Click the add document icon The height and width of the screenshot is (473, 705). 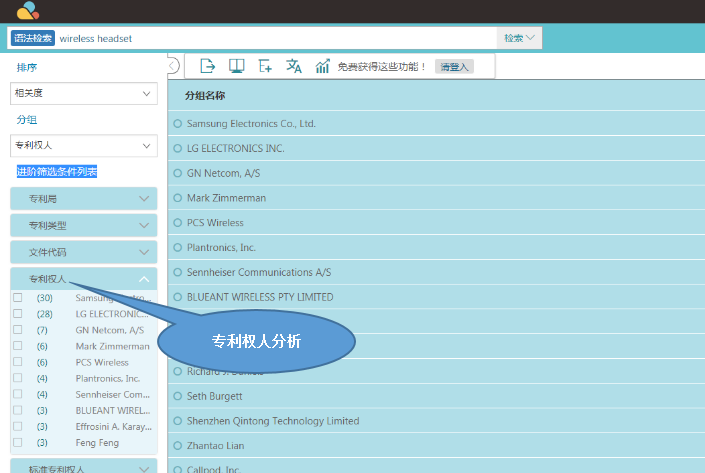(265, 66)
